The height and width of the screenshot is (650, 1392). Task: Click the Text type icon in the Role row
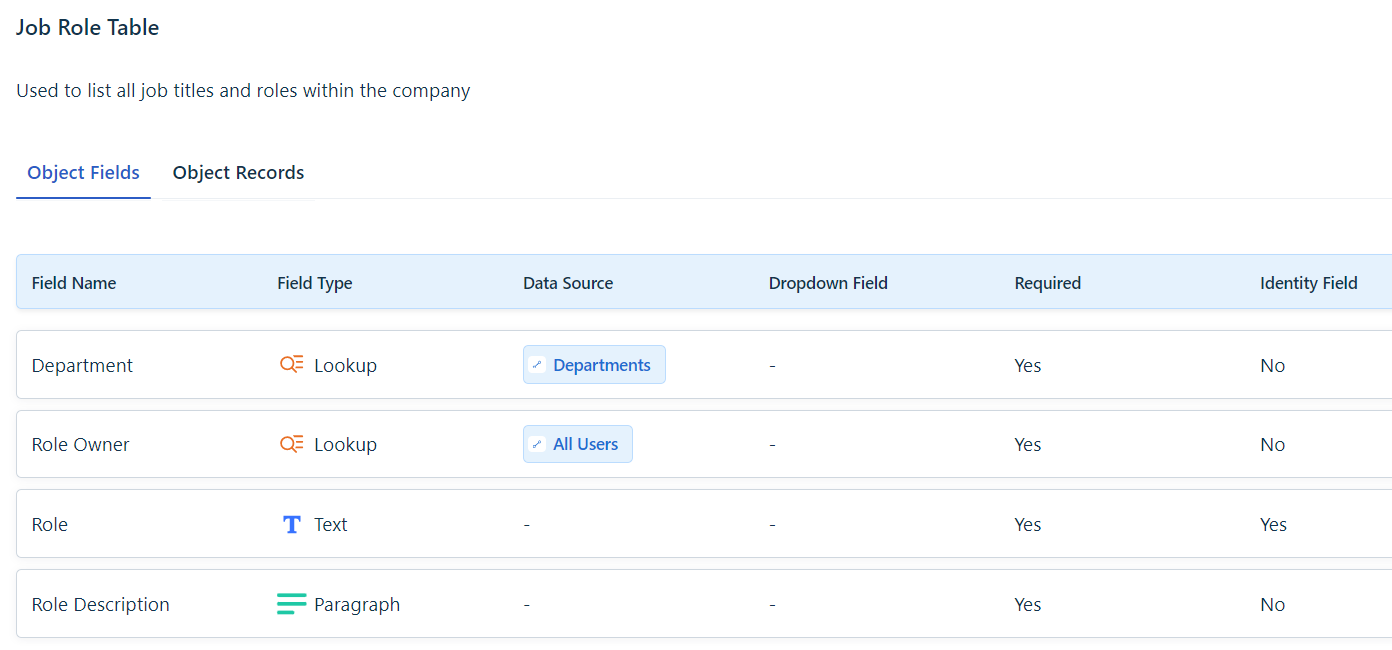(292, 524)
